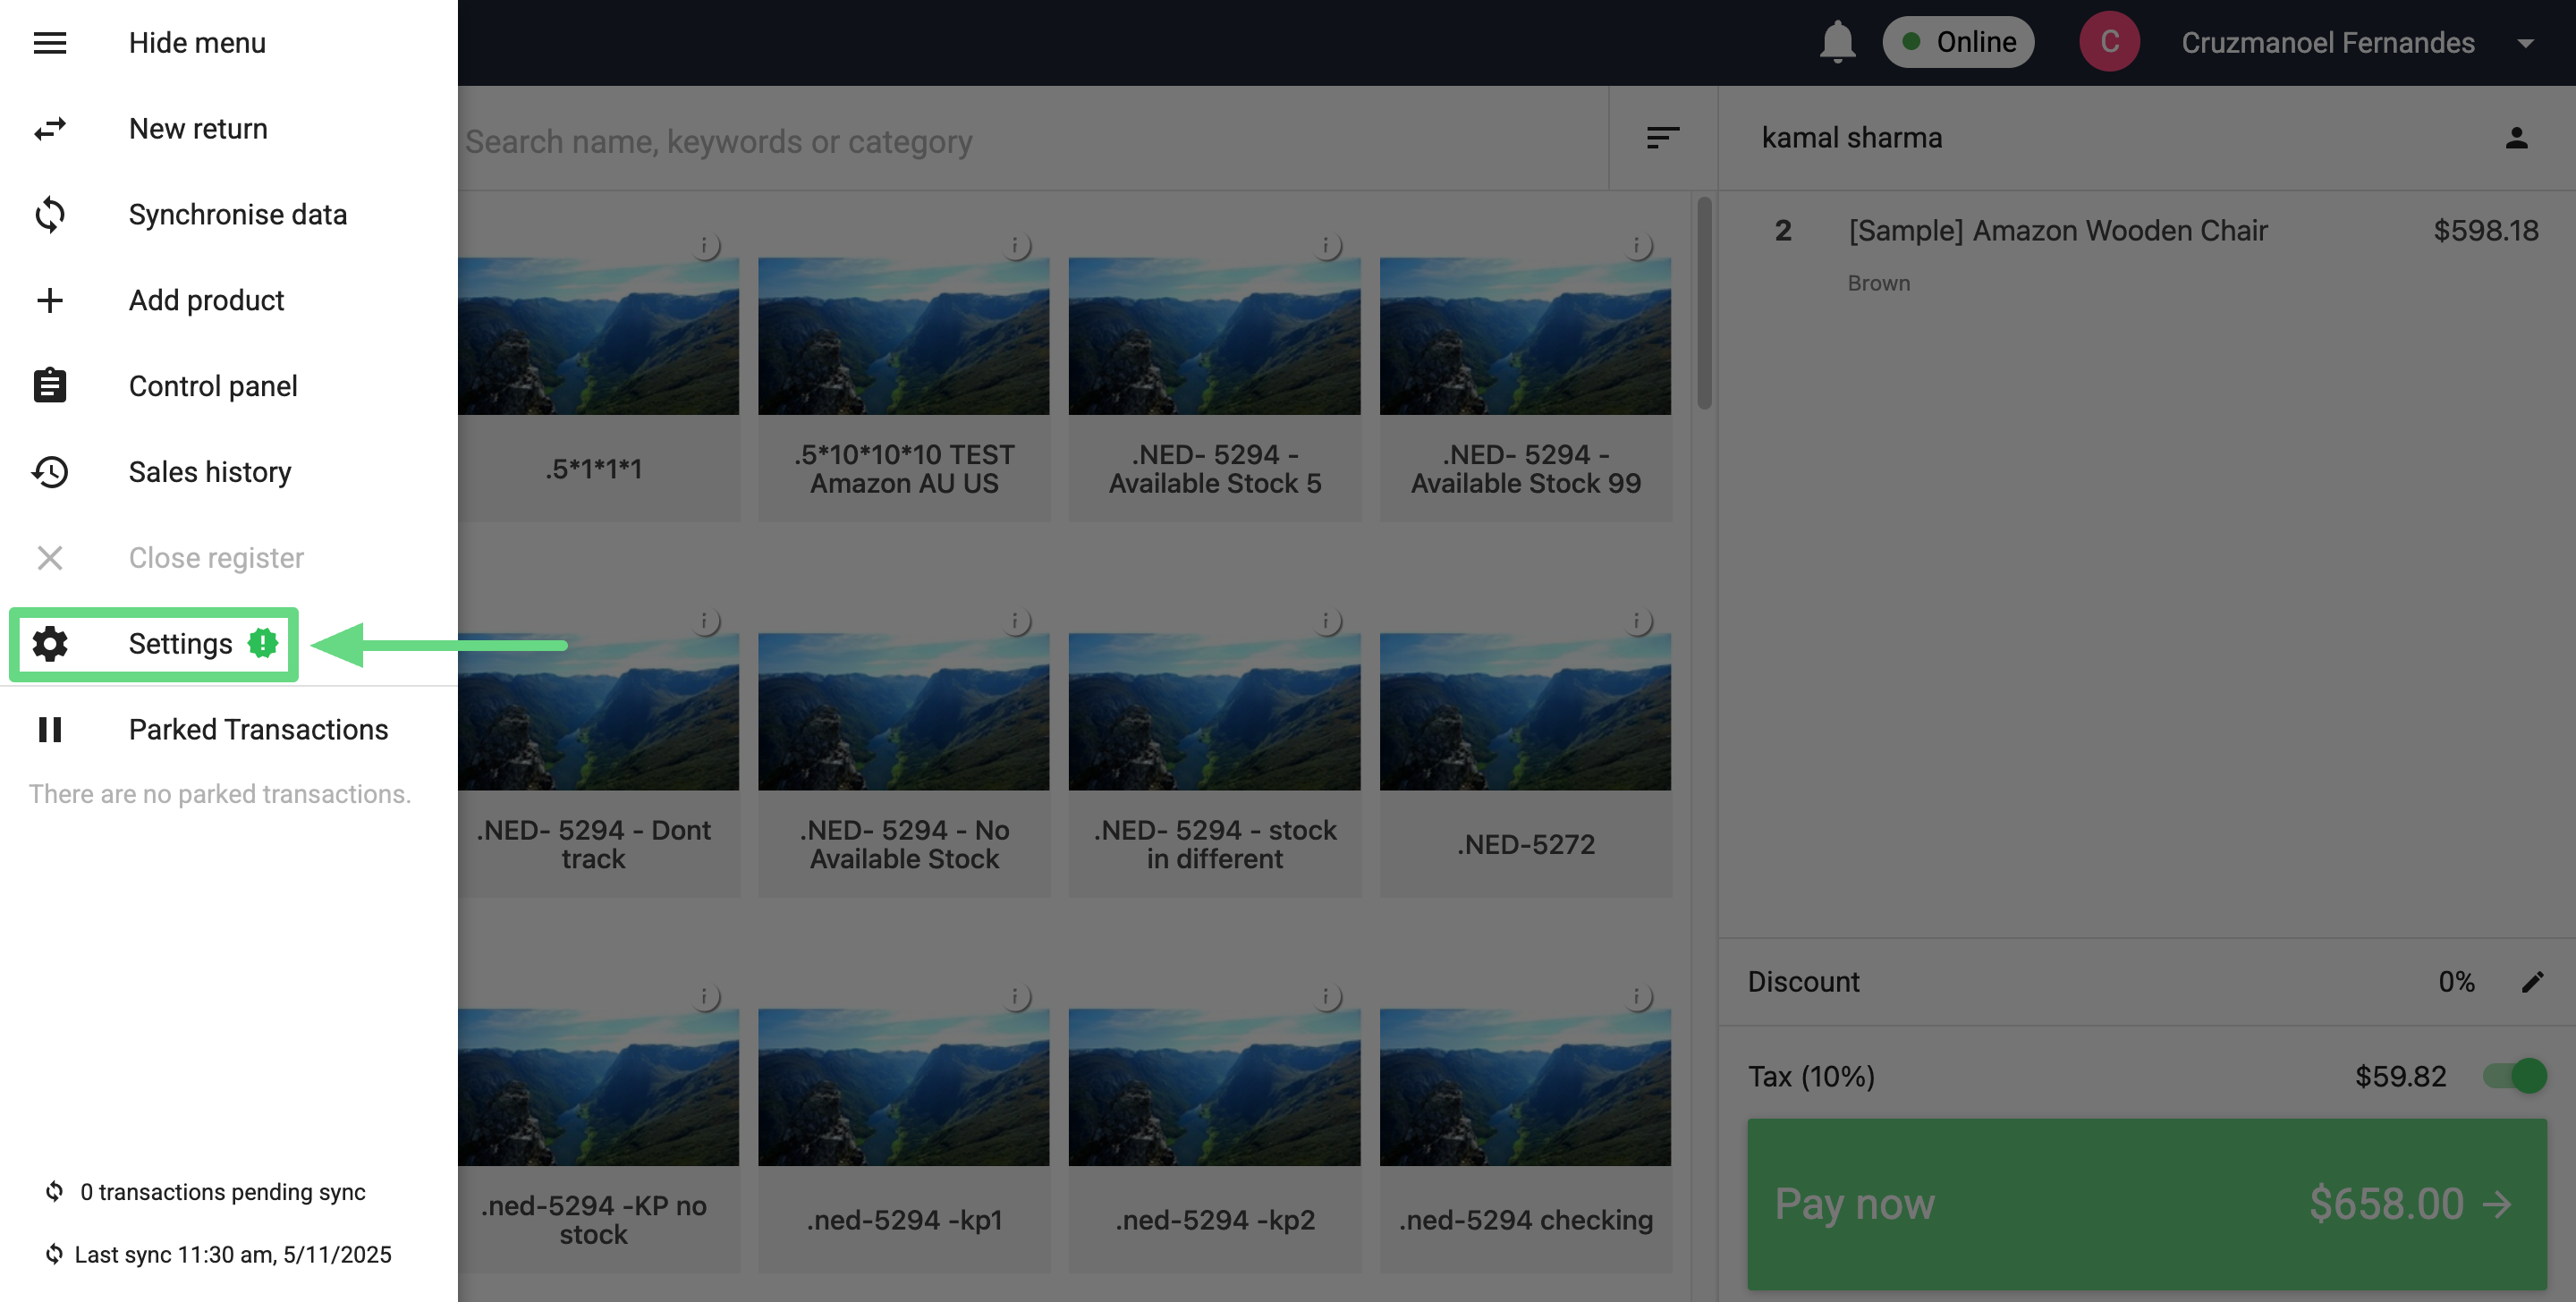This screenshot has height=1302, width=2576.
Task: Edit discount with the pencil icon
Action: (2531, 981)
